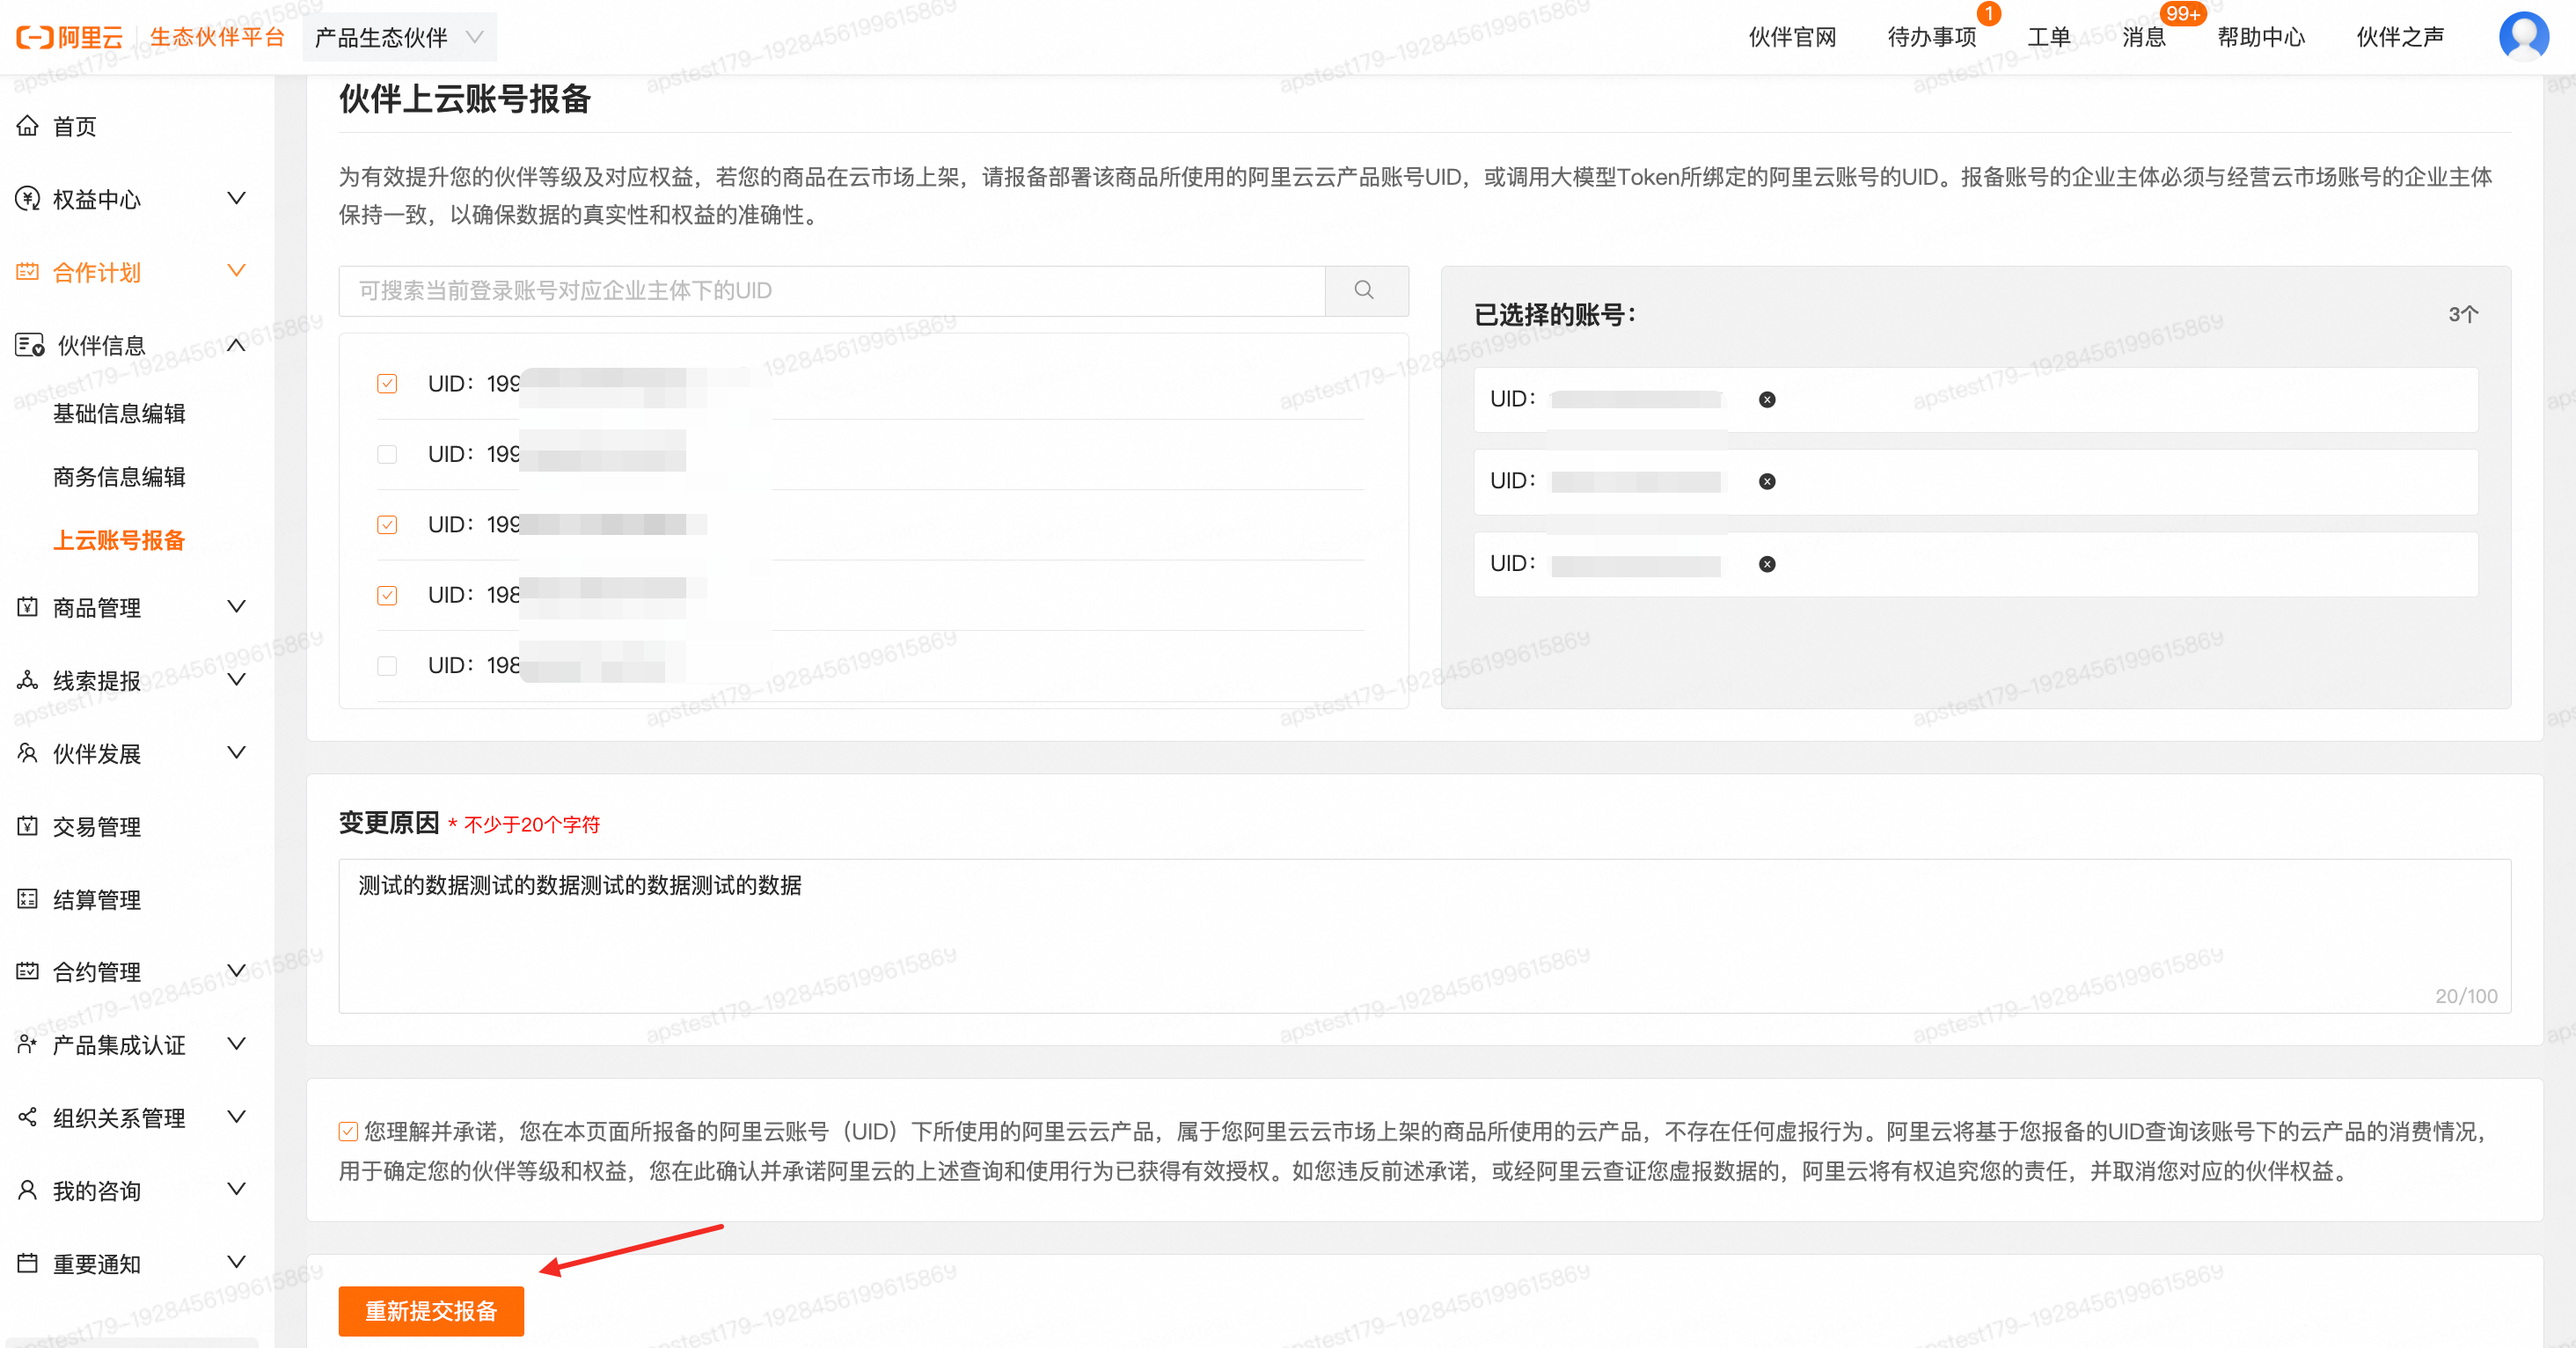Click the 重要通知 calendar icon

pyautogui.click(x=28, y=1263)
